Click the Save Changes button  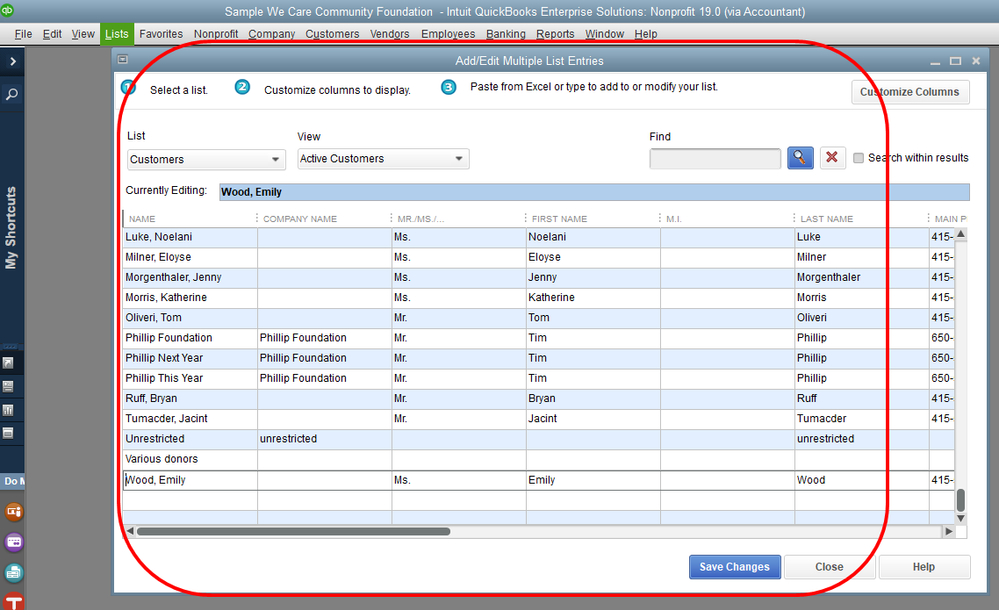735,567
